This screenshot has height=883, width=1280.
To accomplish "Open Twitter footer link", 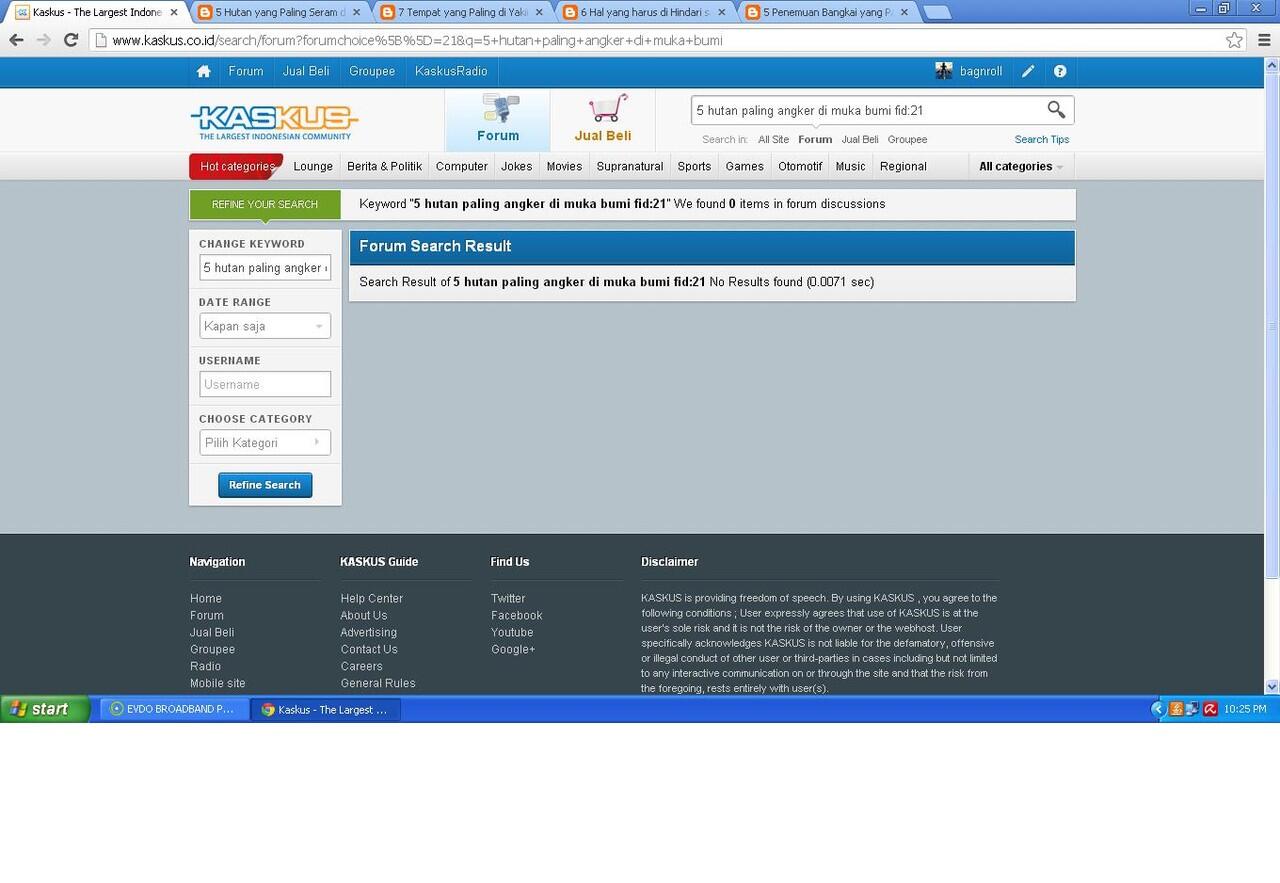I will (508, 599).
